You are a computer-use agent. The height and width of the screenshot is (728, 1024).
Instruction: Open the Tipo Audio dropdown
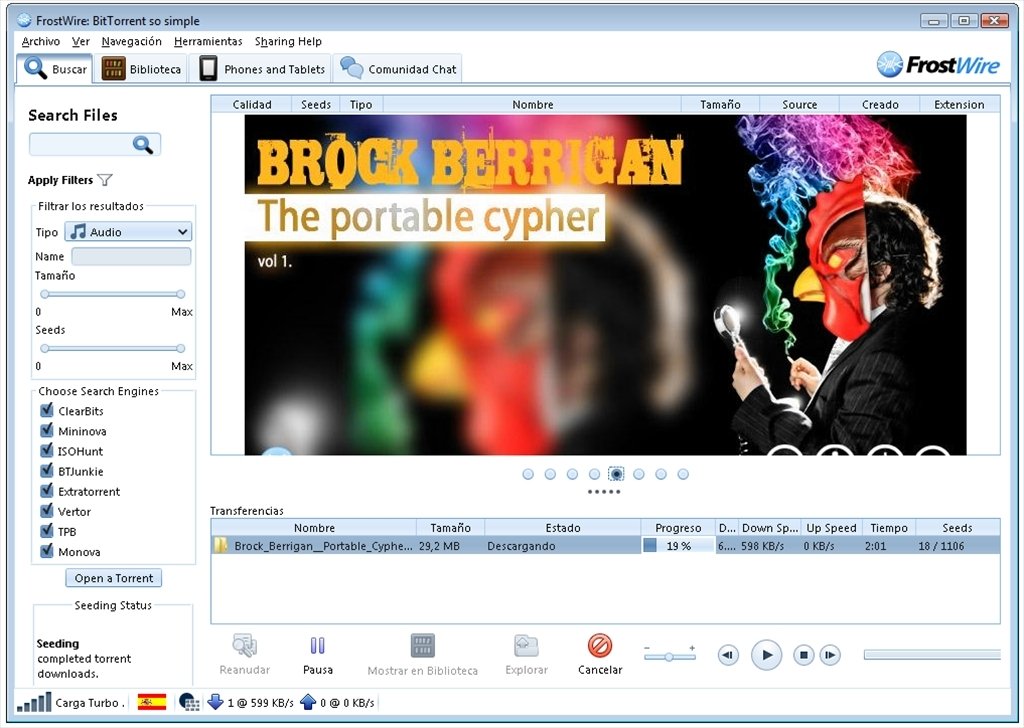[128, 232]
